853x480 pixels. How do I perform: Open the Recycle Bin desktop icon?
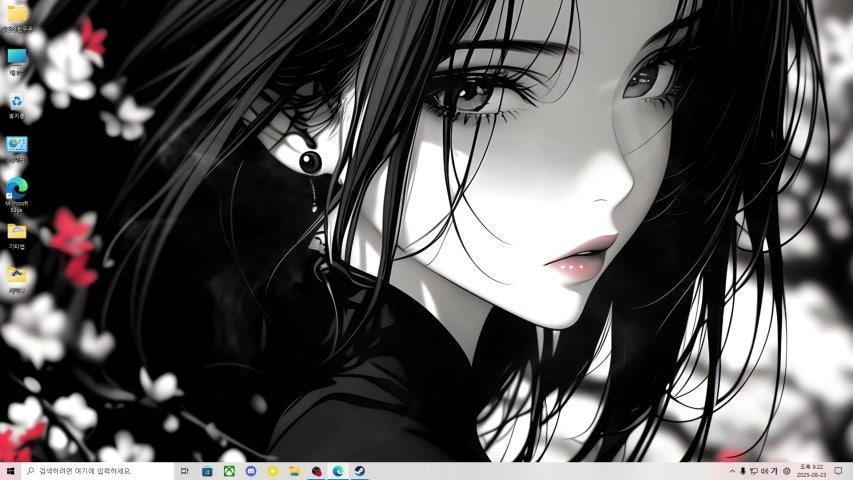click(x=17, y=106)
